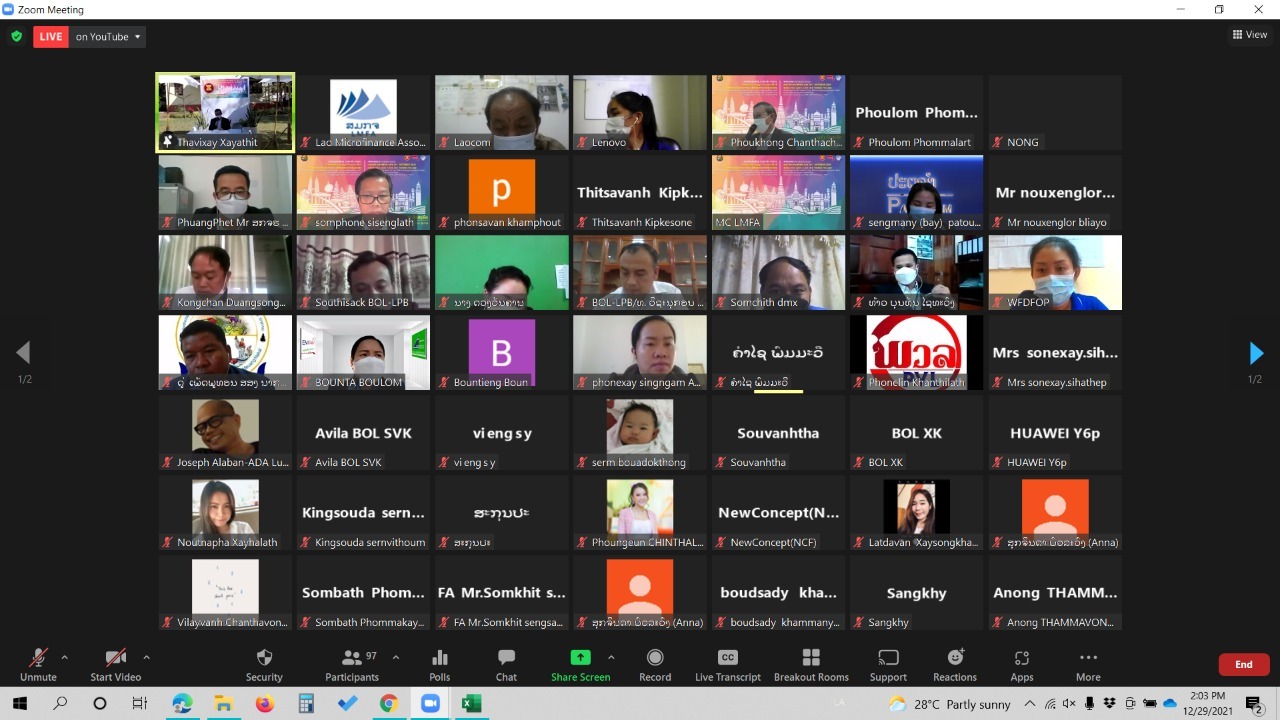This screenshot has height=720, width=1280.
Task: Open the More menu in toolbar
Action: click(1088, 664)
